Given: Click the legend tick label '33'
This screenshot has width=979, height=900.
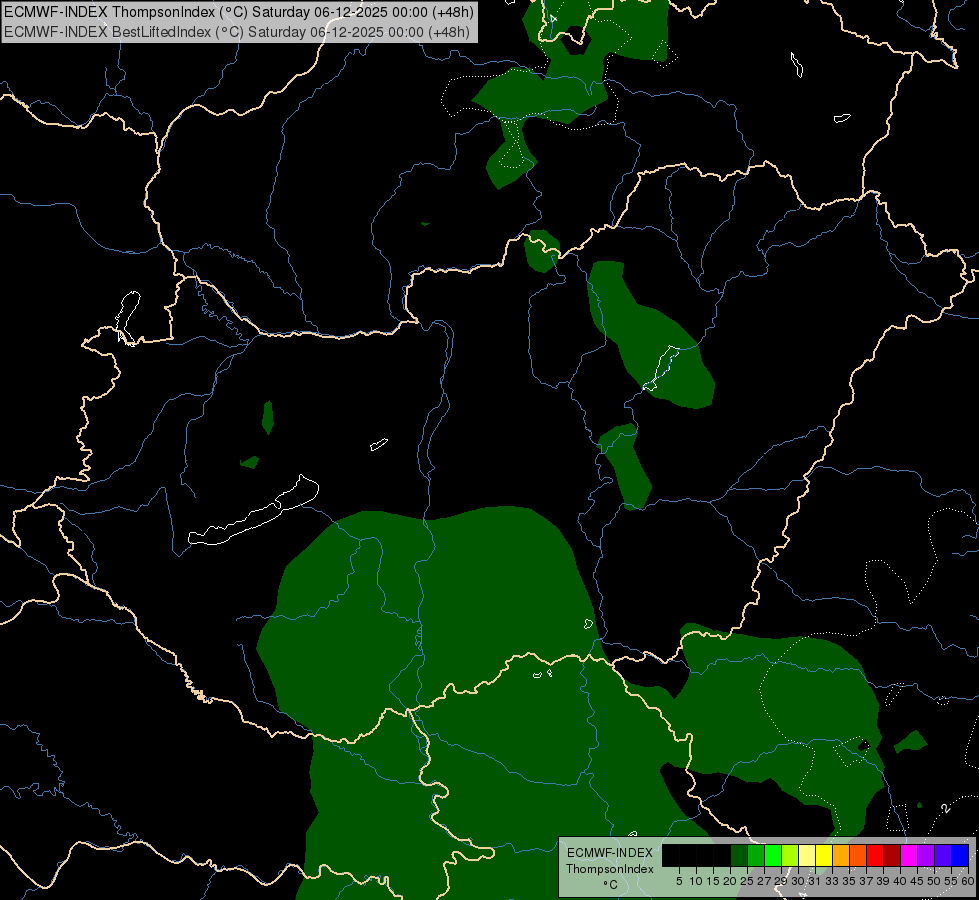Looking at the screenshot, I should [832, 881].
